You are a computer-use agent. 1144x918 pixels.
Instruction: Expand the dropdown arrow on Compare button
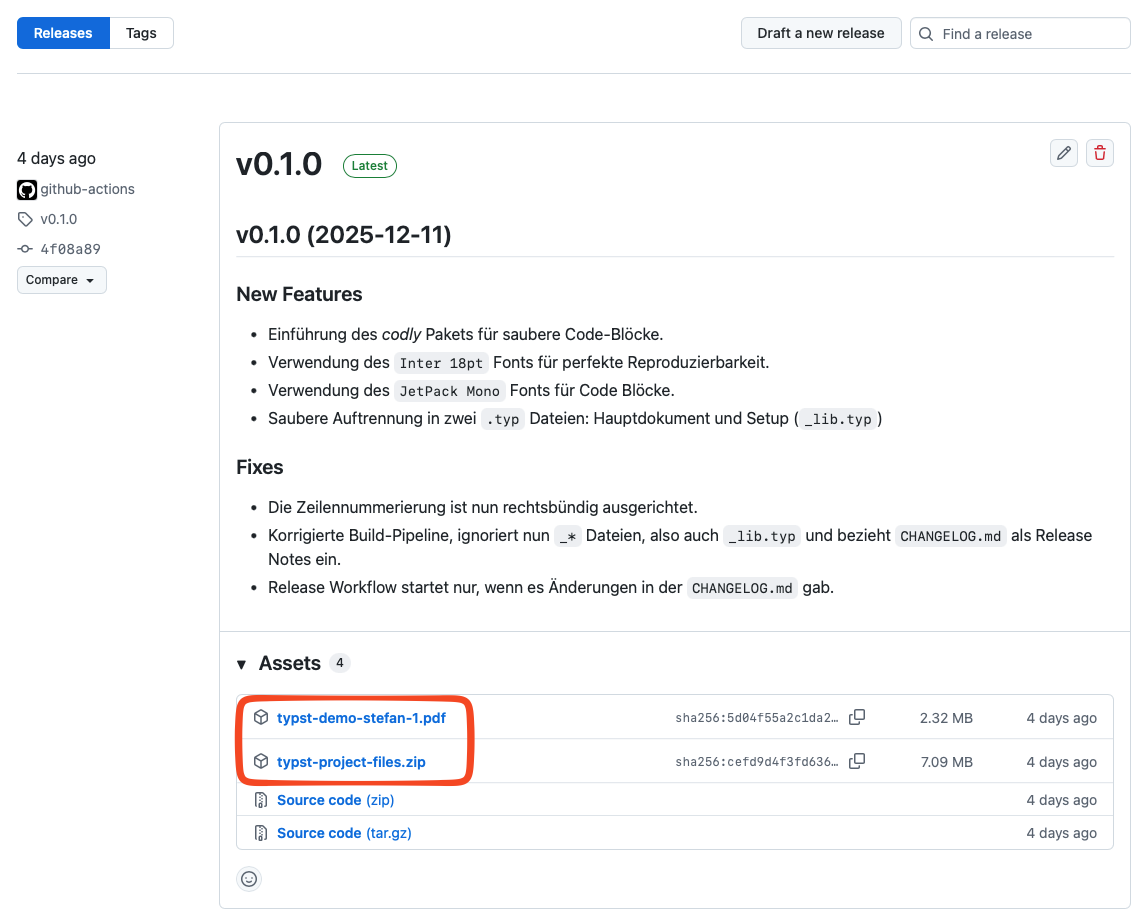pos(91,280)
